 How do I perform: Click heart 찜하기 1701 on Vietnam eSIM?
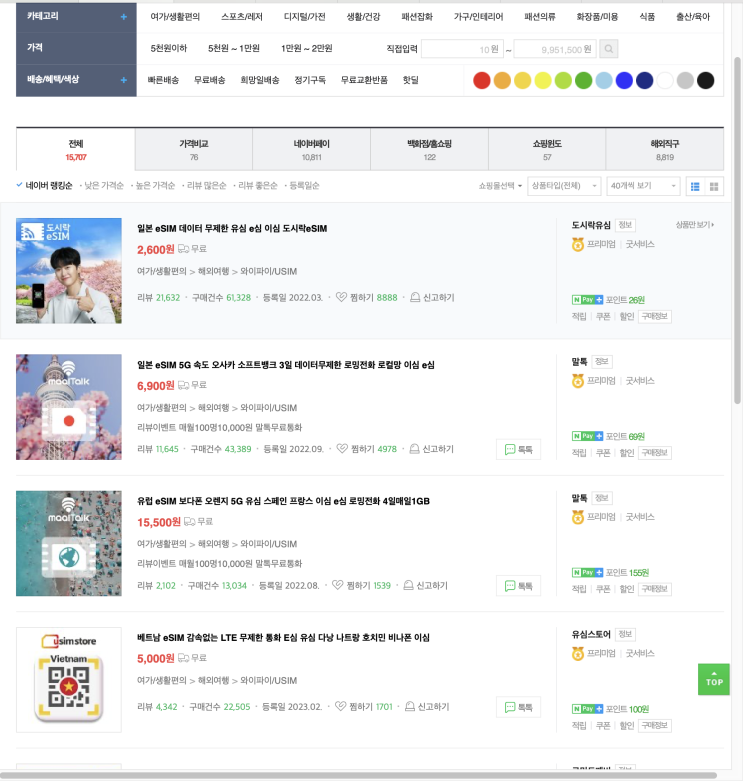tap(364, 706)
